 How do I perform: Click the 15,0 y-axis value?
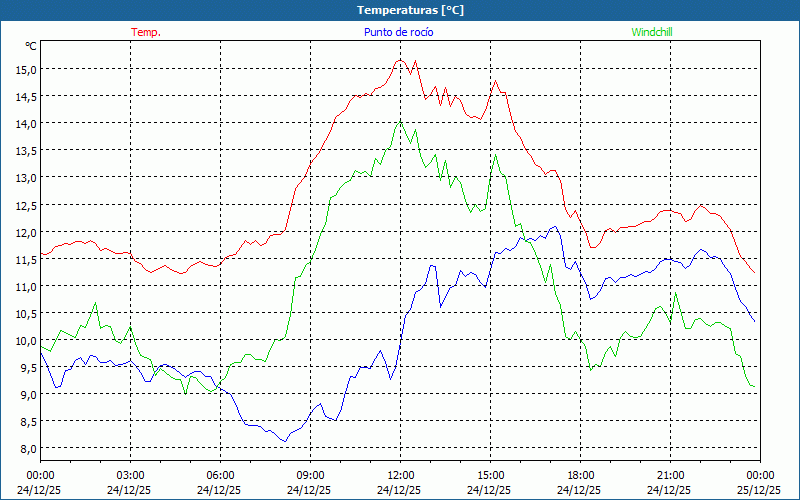(x=26, y=69)
